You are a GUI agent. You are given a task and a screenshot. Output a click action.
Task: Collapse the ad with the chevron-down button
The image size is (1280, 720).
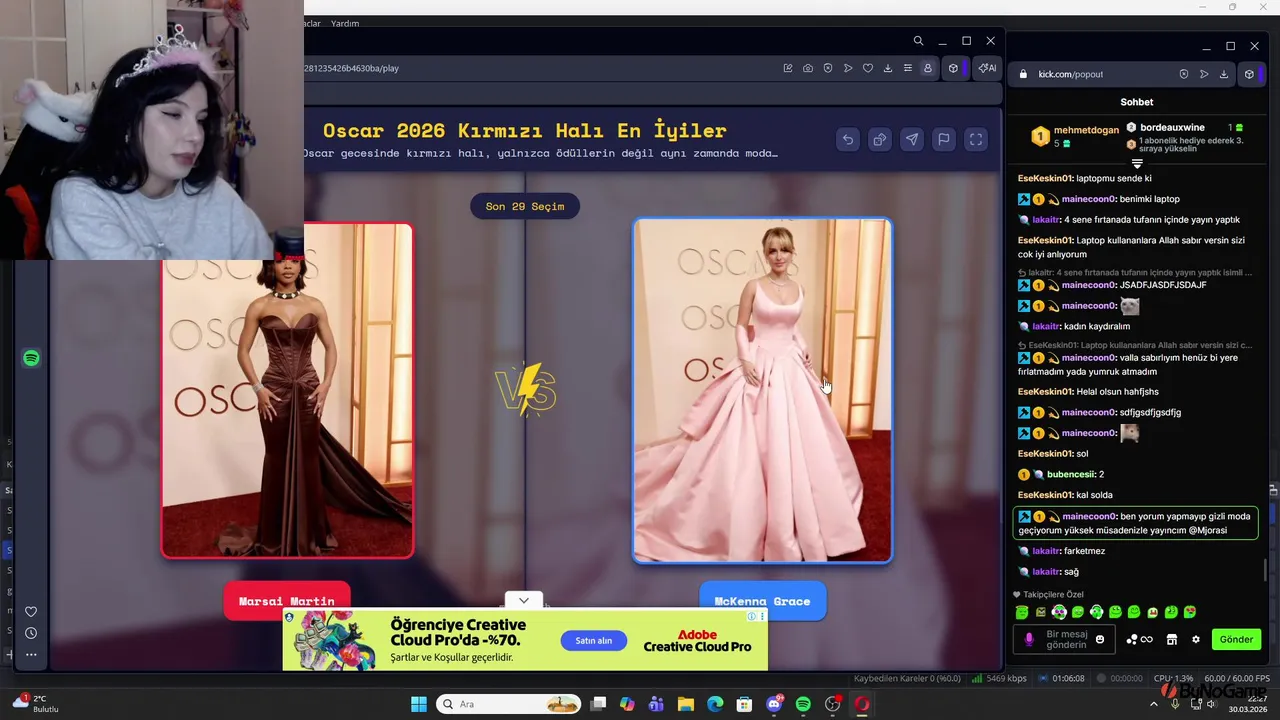523,601
